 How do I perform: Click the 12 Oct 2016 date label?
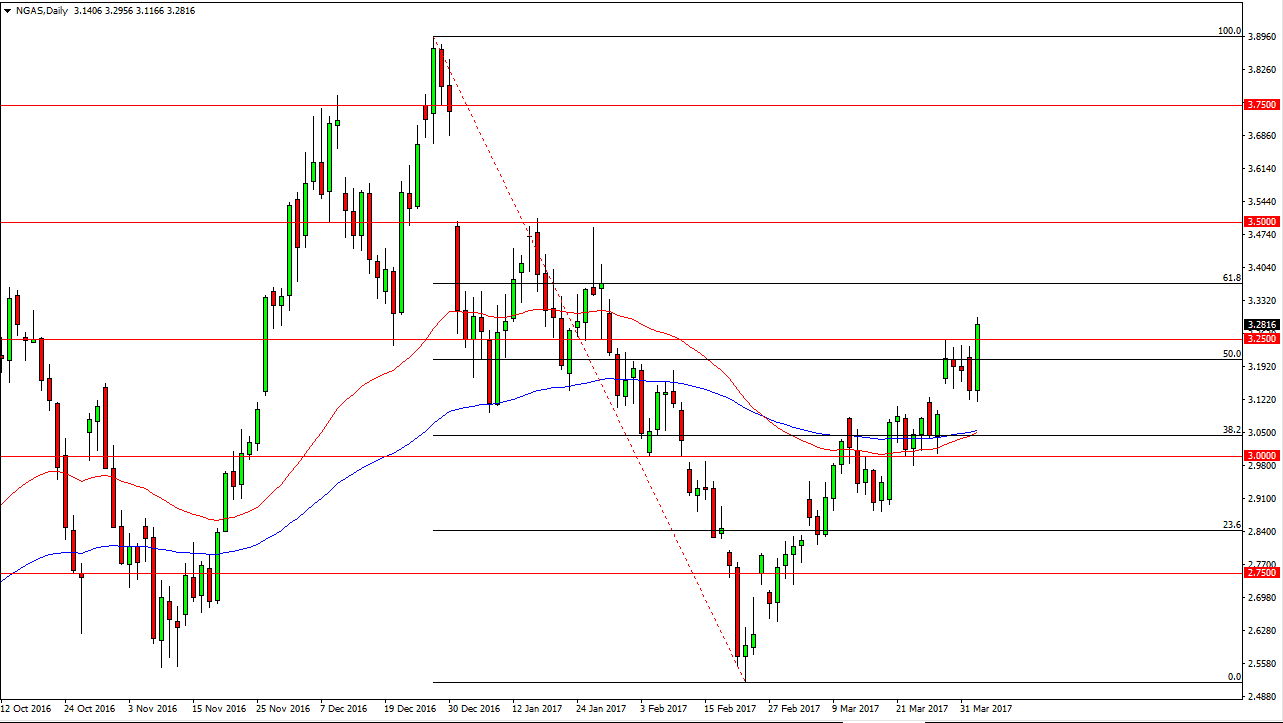(x=27, y=708)
